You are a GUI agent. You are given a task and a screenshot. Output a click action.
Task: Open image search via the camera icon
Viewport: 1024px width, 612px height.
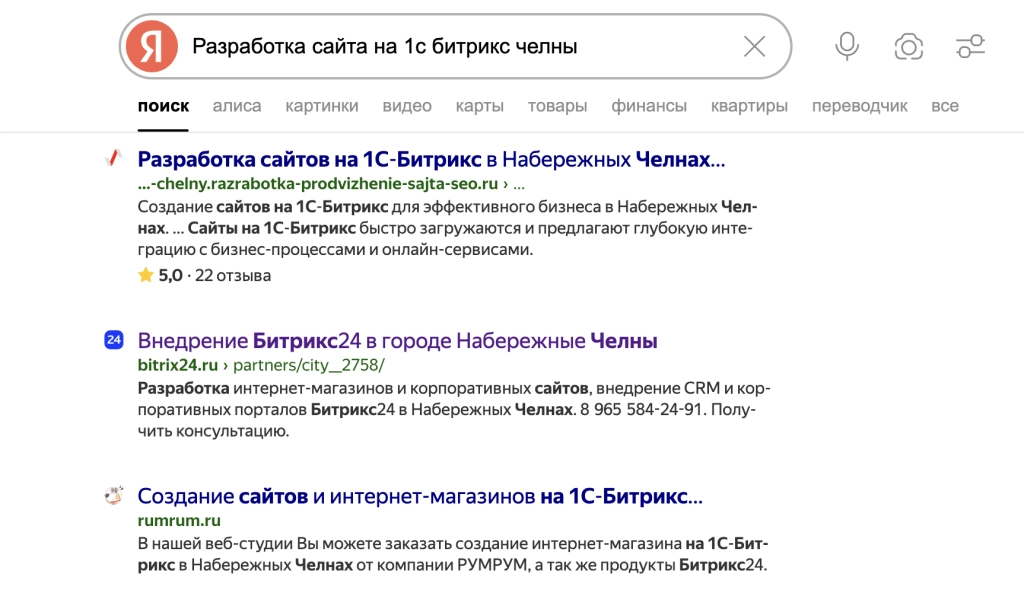(x=908, y=46)
